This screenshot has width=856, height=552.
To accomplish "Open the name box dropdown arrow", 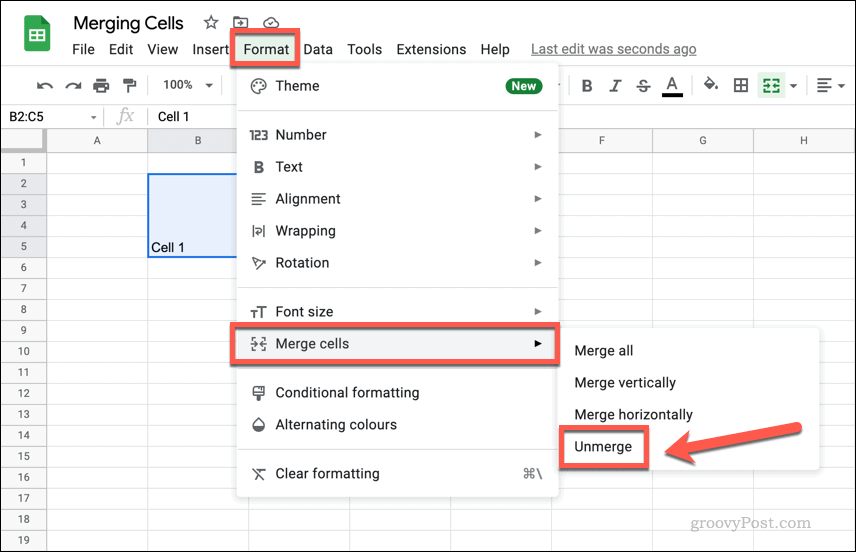I will click(x=93, y=117).
